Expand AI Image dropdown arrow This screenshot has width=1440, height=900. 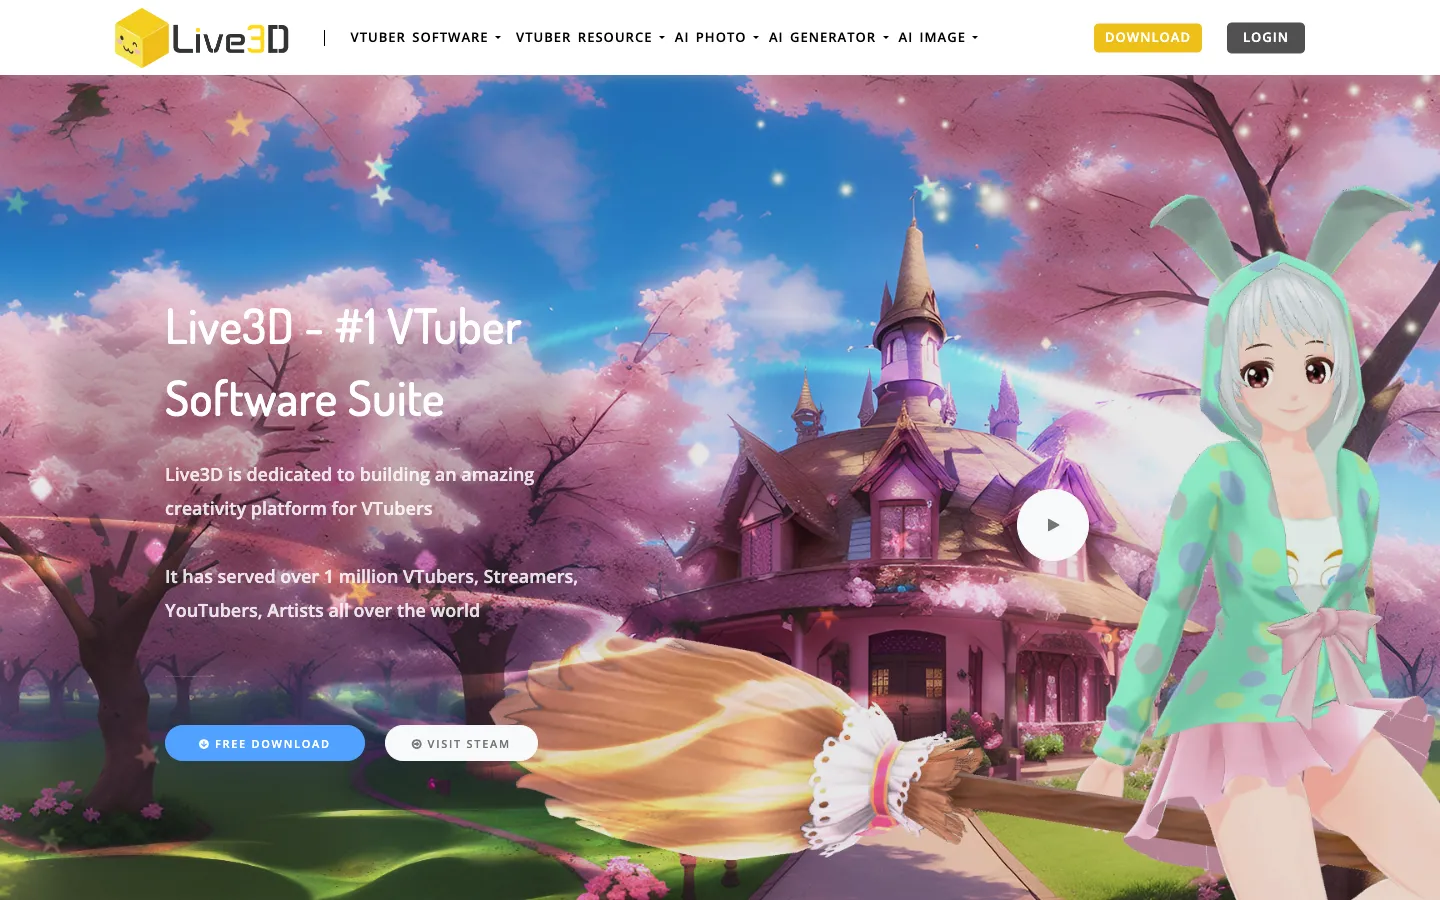pos(975,38)
